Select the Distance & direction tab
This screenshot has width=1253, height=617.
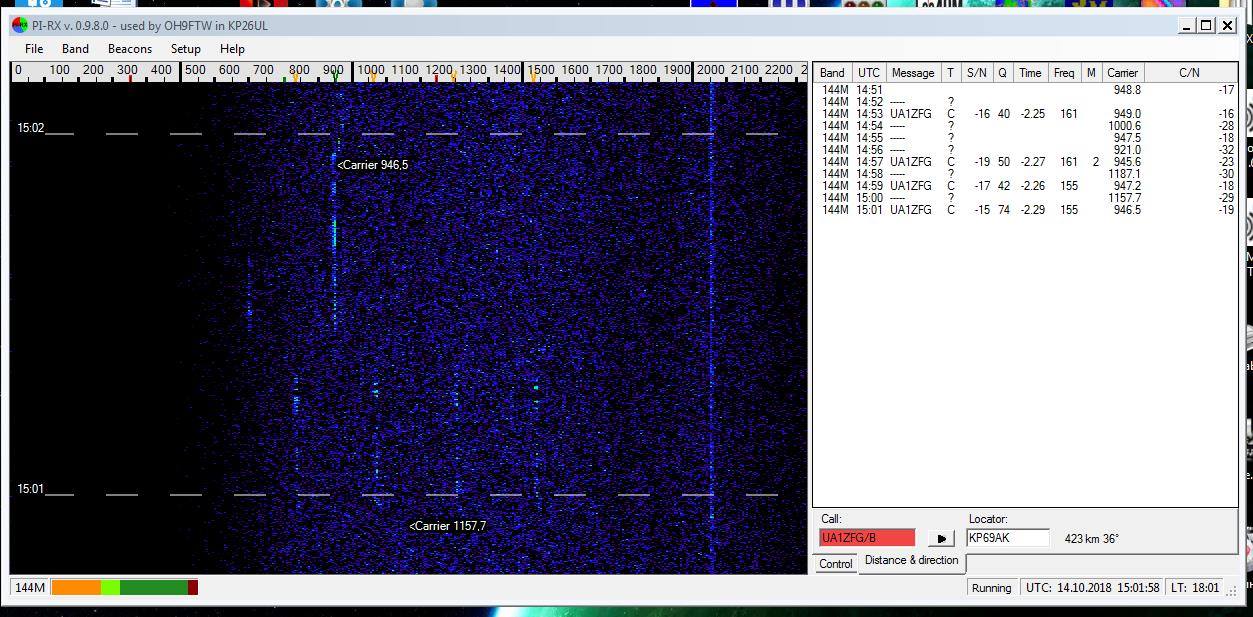[911, 560]
